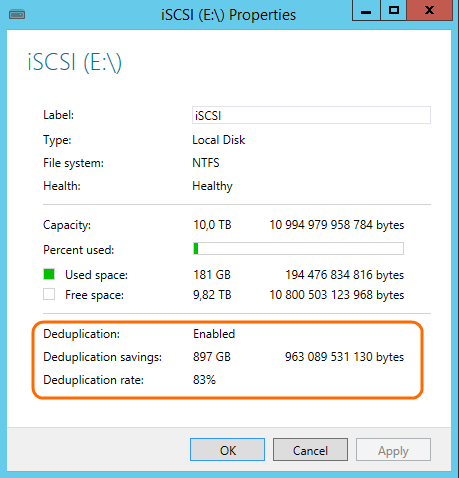Viewport: 459px width, 478px height.
Task: Click the Healthy status value
Action: [212, 186]
